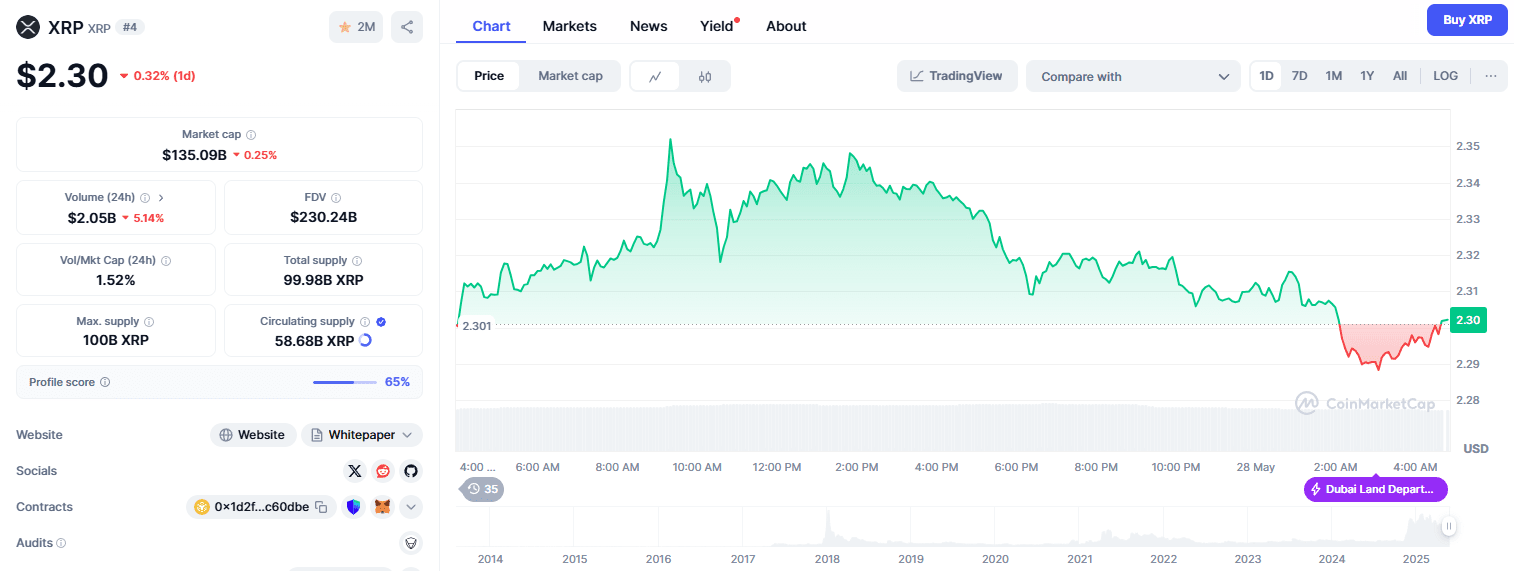1514x571 pixels.
Task: Select the 1Y time range
Action: (1367, 76)
